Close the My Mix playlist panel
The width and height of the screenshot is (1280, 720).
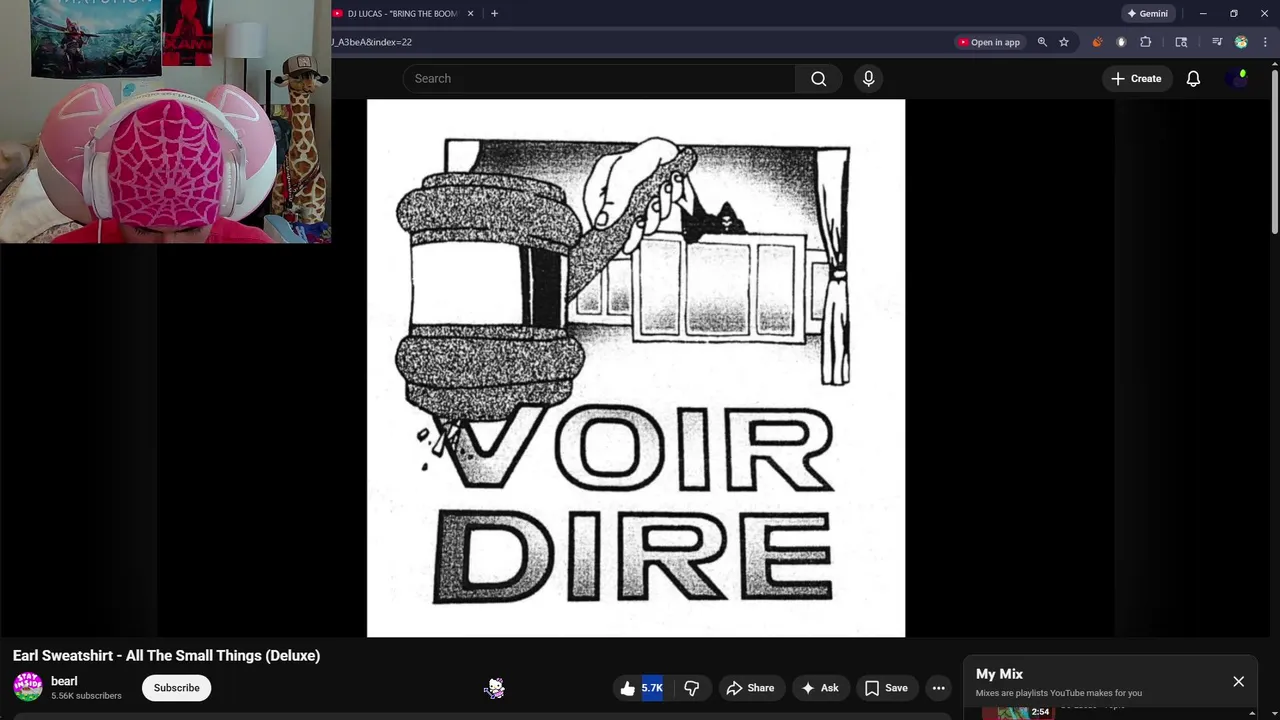1238,682
